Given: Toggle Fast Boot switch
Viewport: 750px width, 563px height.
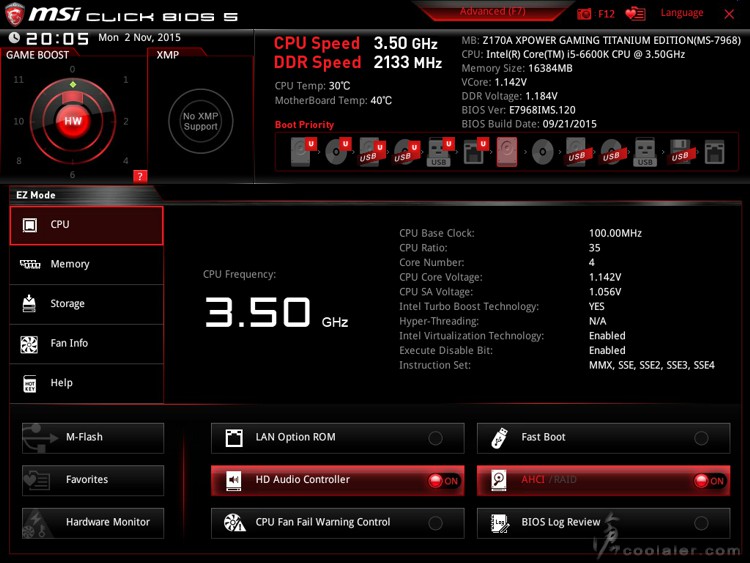Looking at the screenshot, I should [701, 438].
